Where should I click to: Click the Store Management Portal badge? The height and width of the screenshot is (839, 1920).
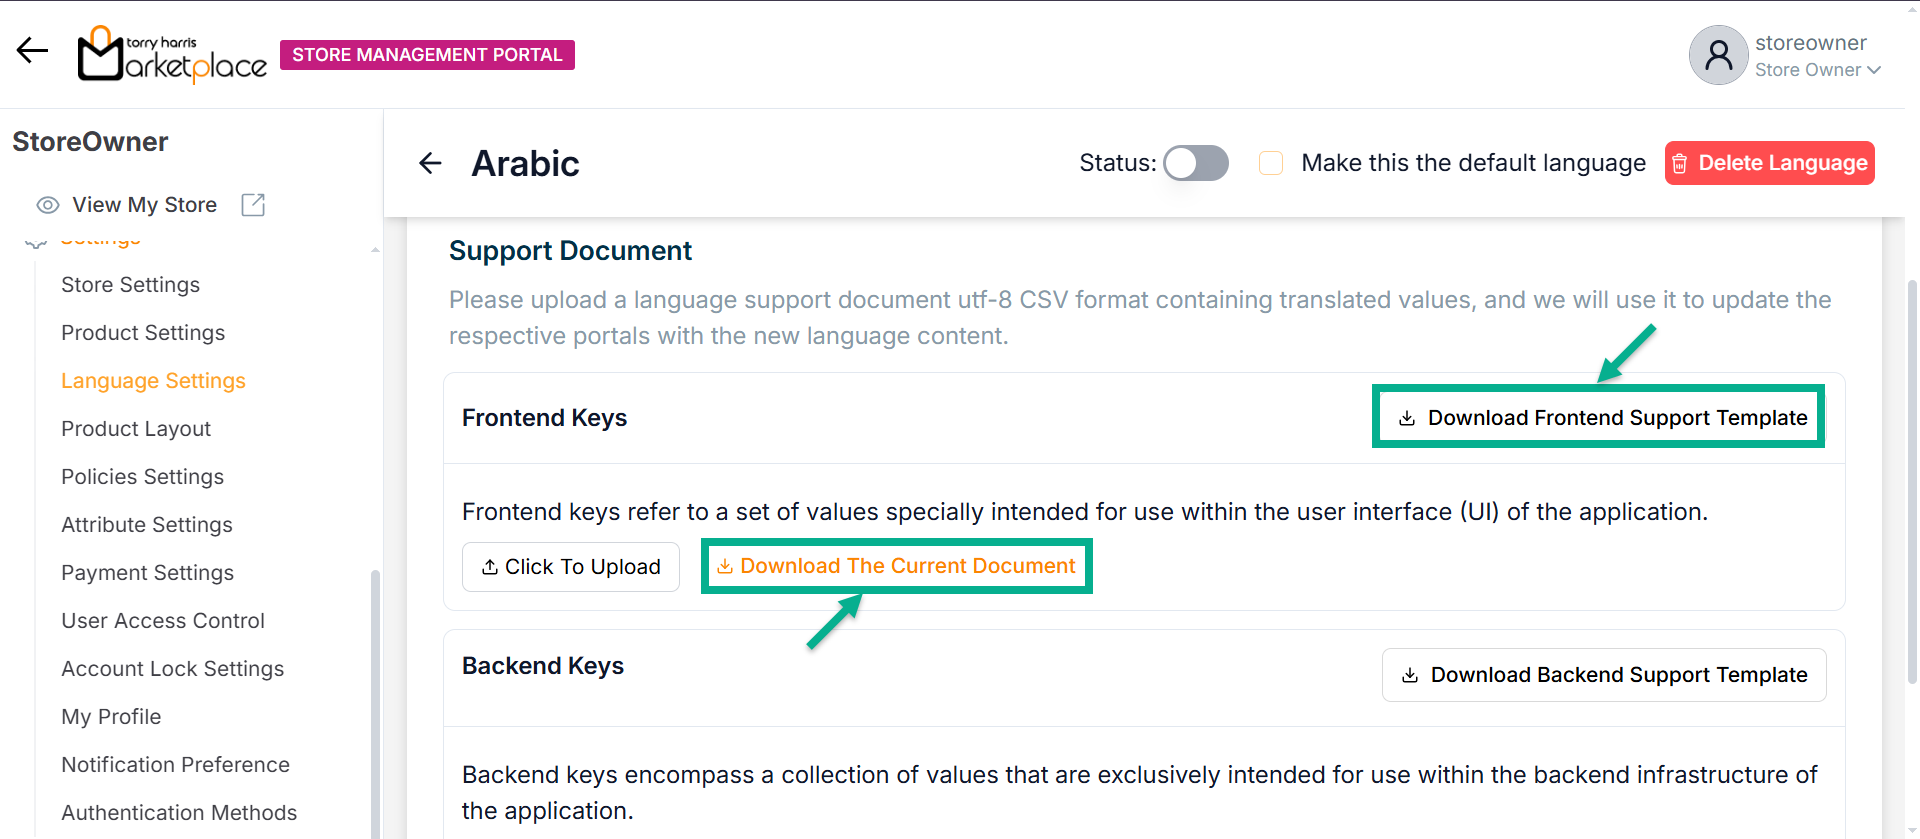coord(427,55)
